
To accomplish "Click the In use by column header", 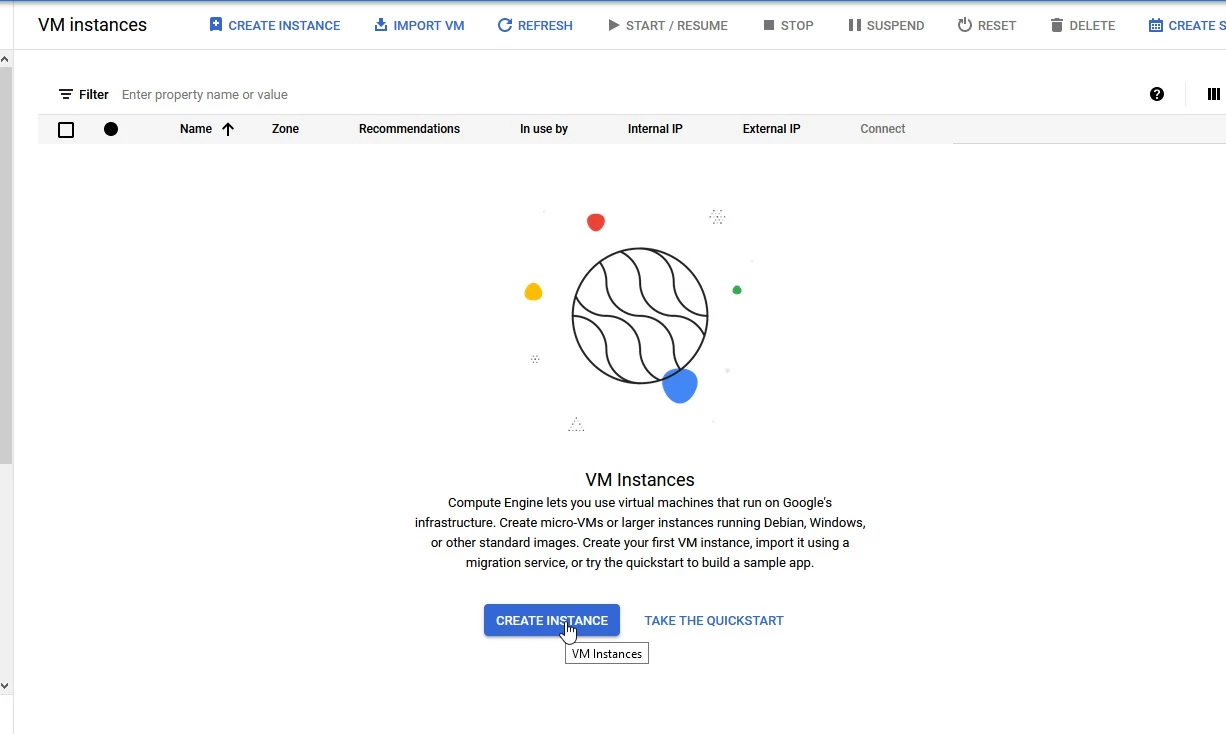I will (544, 129).
